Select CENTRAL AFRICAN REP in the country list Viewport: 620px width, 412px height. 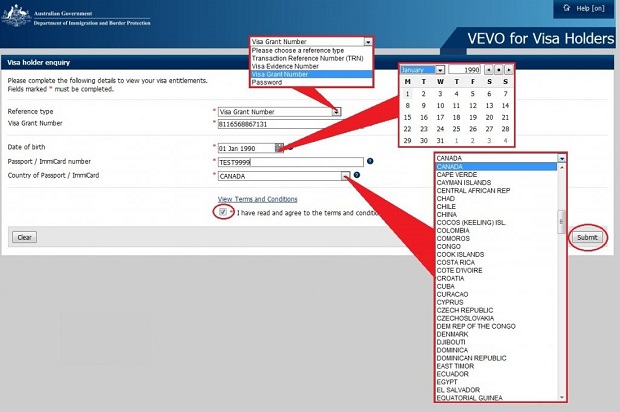497,190
